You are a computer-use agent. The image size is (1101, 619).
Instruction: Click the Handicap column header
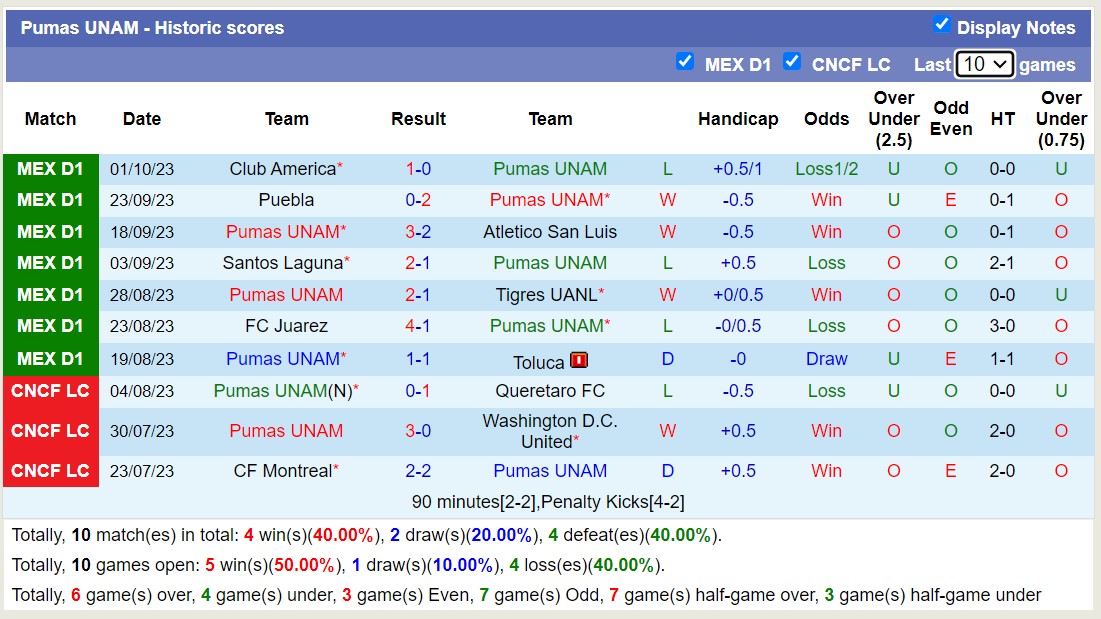(x=738, y=119)
